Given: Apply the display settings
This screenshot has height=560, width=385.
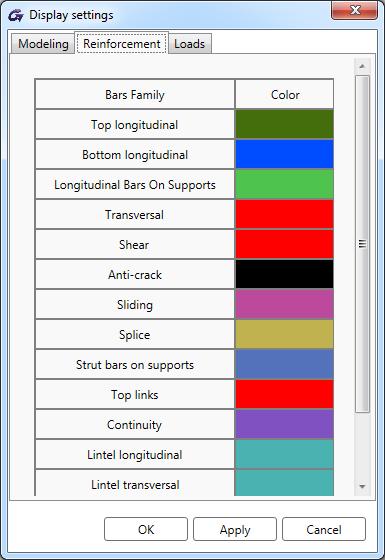Looking at the screenshot, I should [x=235, y=529].
